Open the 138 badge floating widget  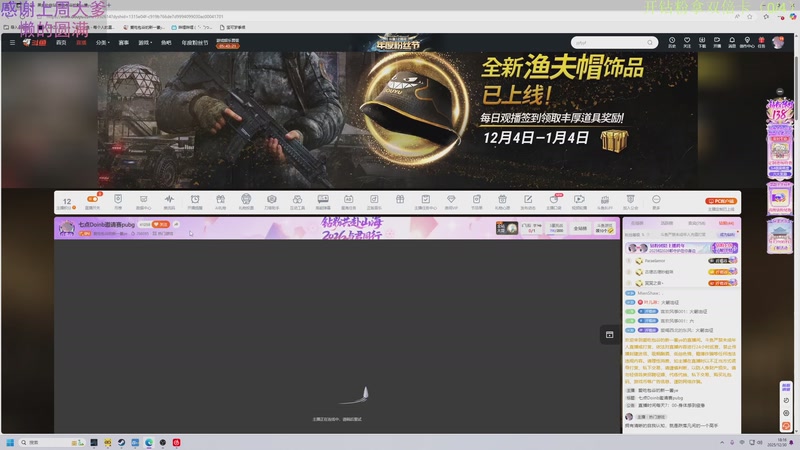pos(779,111)
